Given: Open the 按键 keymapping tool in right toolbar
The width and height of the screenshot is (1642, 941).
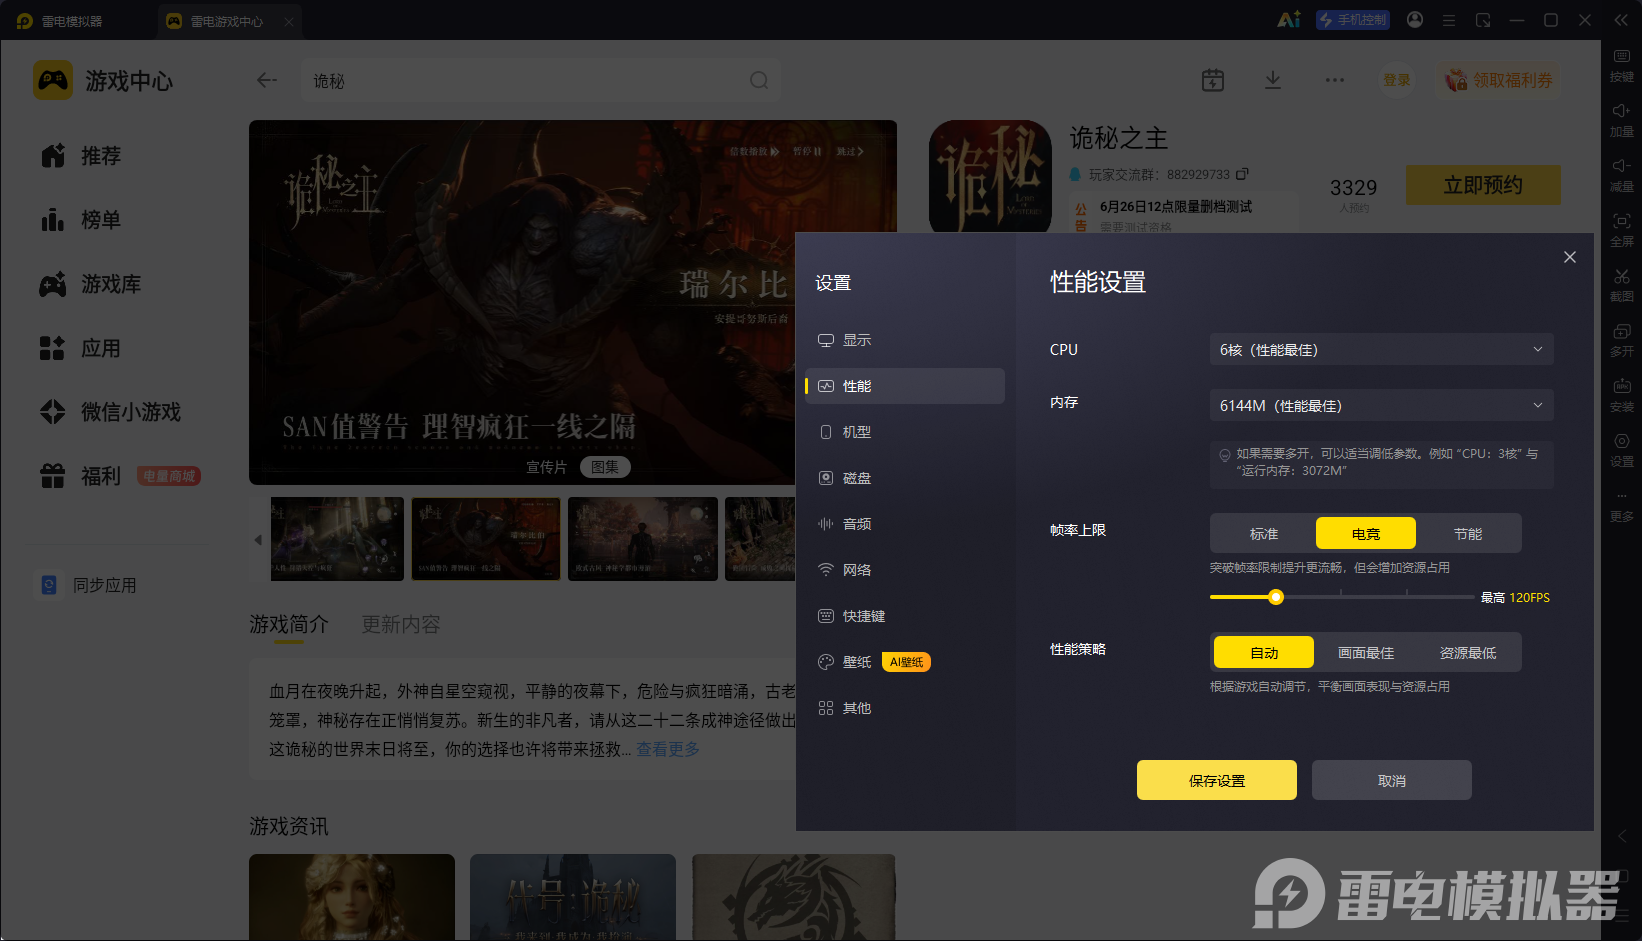Looking at the screenshot, I should 1621,65.
